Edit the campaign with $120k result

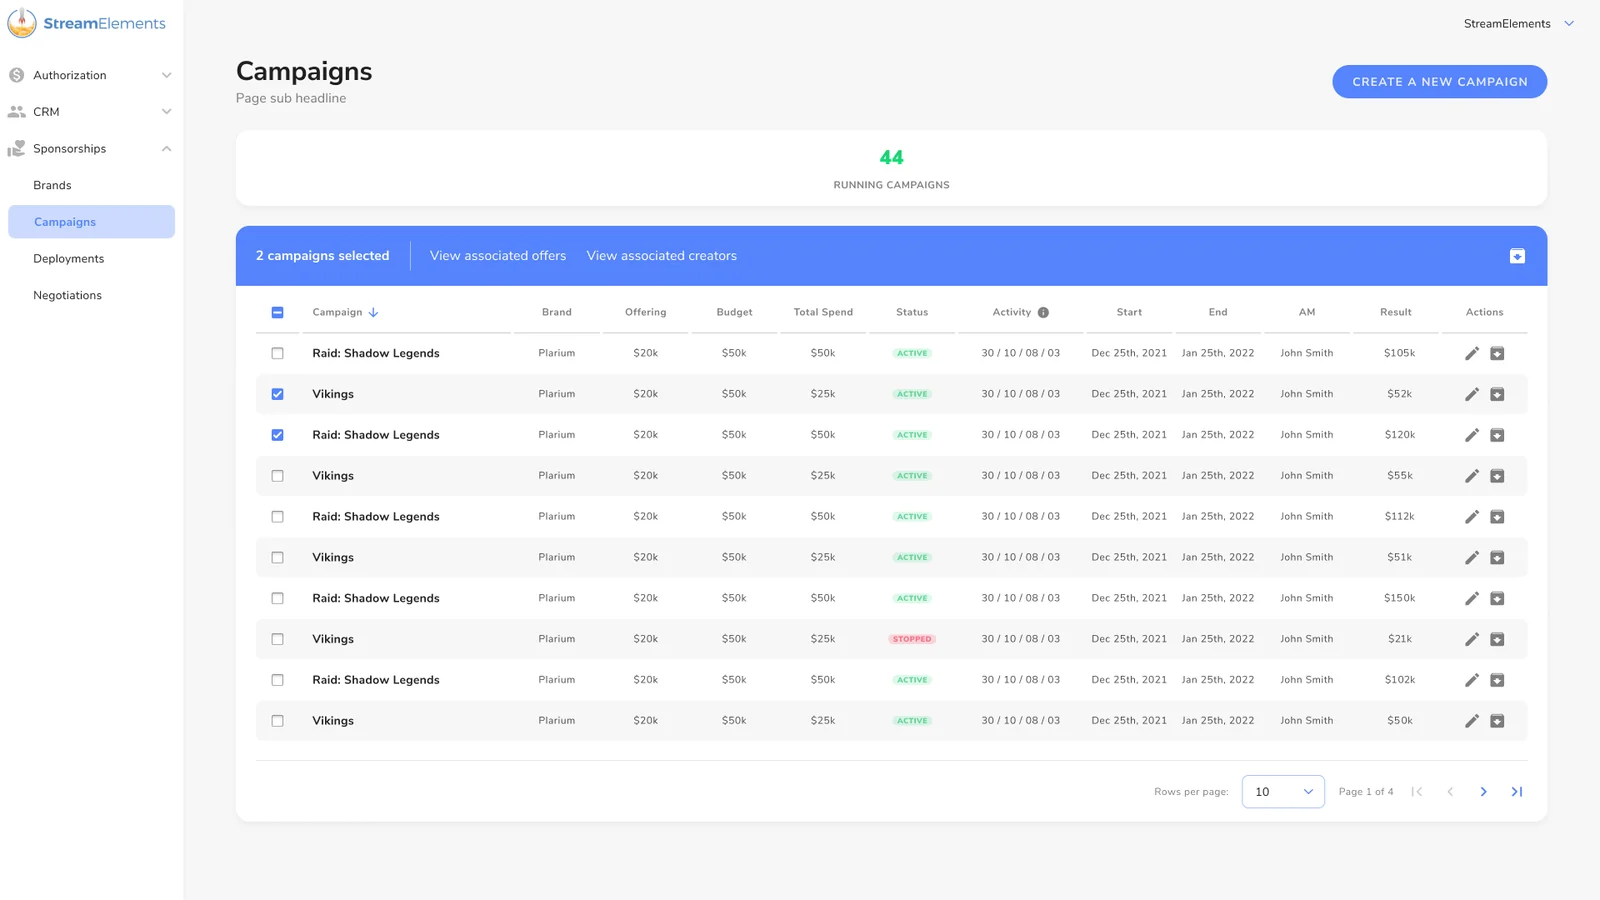coord(1471,435)
